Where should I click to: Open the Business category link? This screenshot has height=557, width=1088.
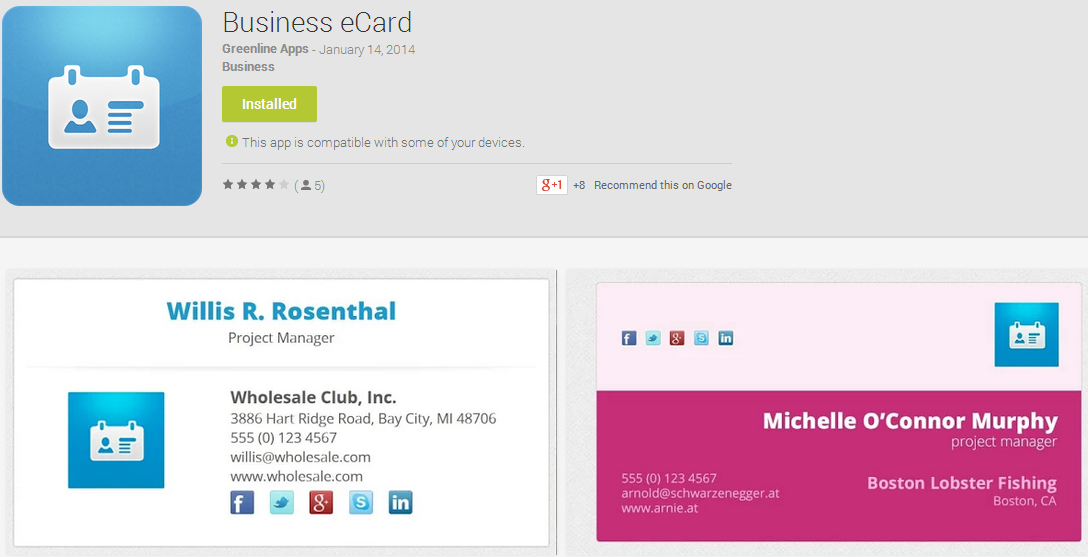pyautogui.click(x=248, y=67)
